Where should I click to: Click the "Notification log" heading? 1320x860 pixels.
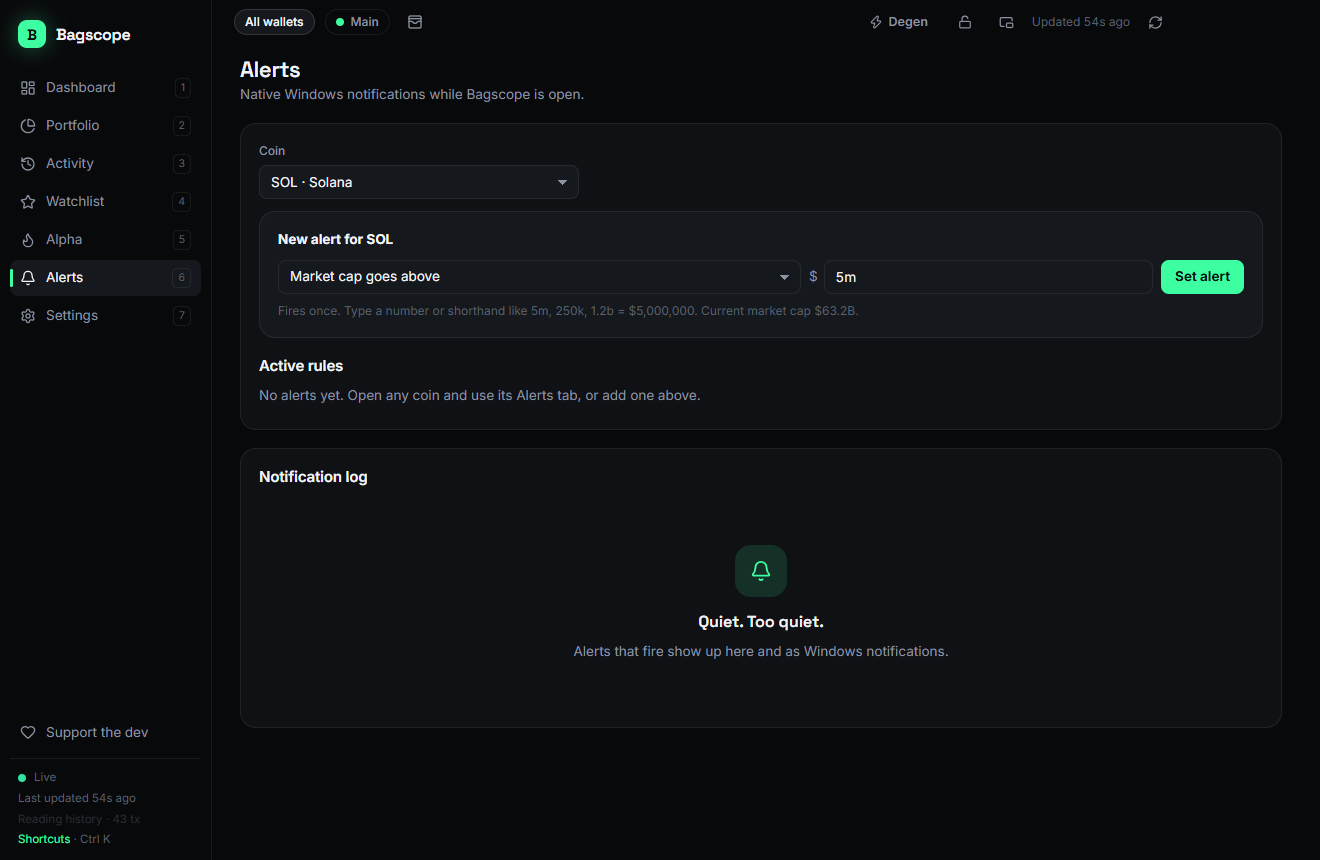click(x=313, y=477)
